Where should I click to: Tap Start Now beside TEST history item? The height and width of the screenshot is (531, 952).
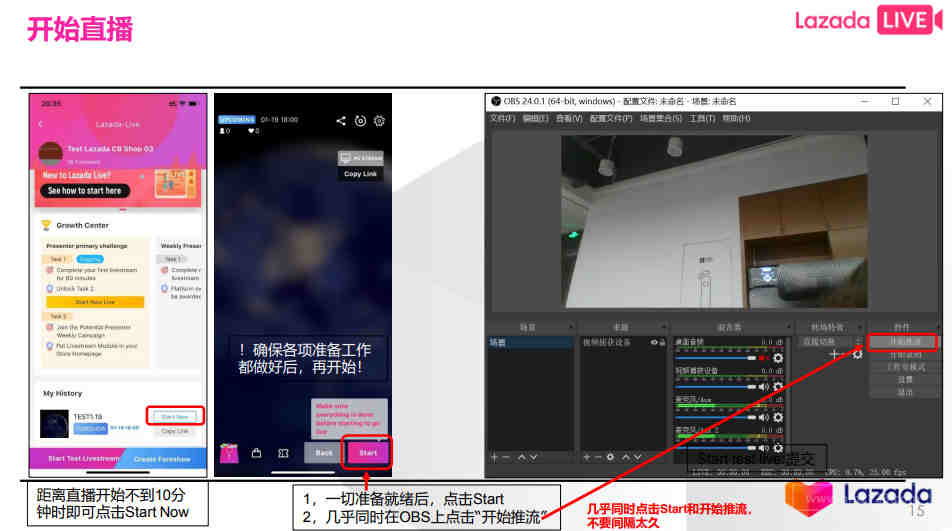pos(175,416)
